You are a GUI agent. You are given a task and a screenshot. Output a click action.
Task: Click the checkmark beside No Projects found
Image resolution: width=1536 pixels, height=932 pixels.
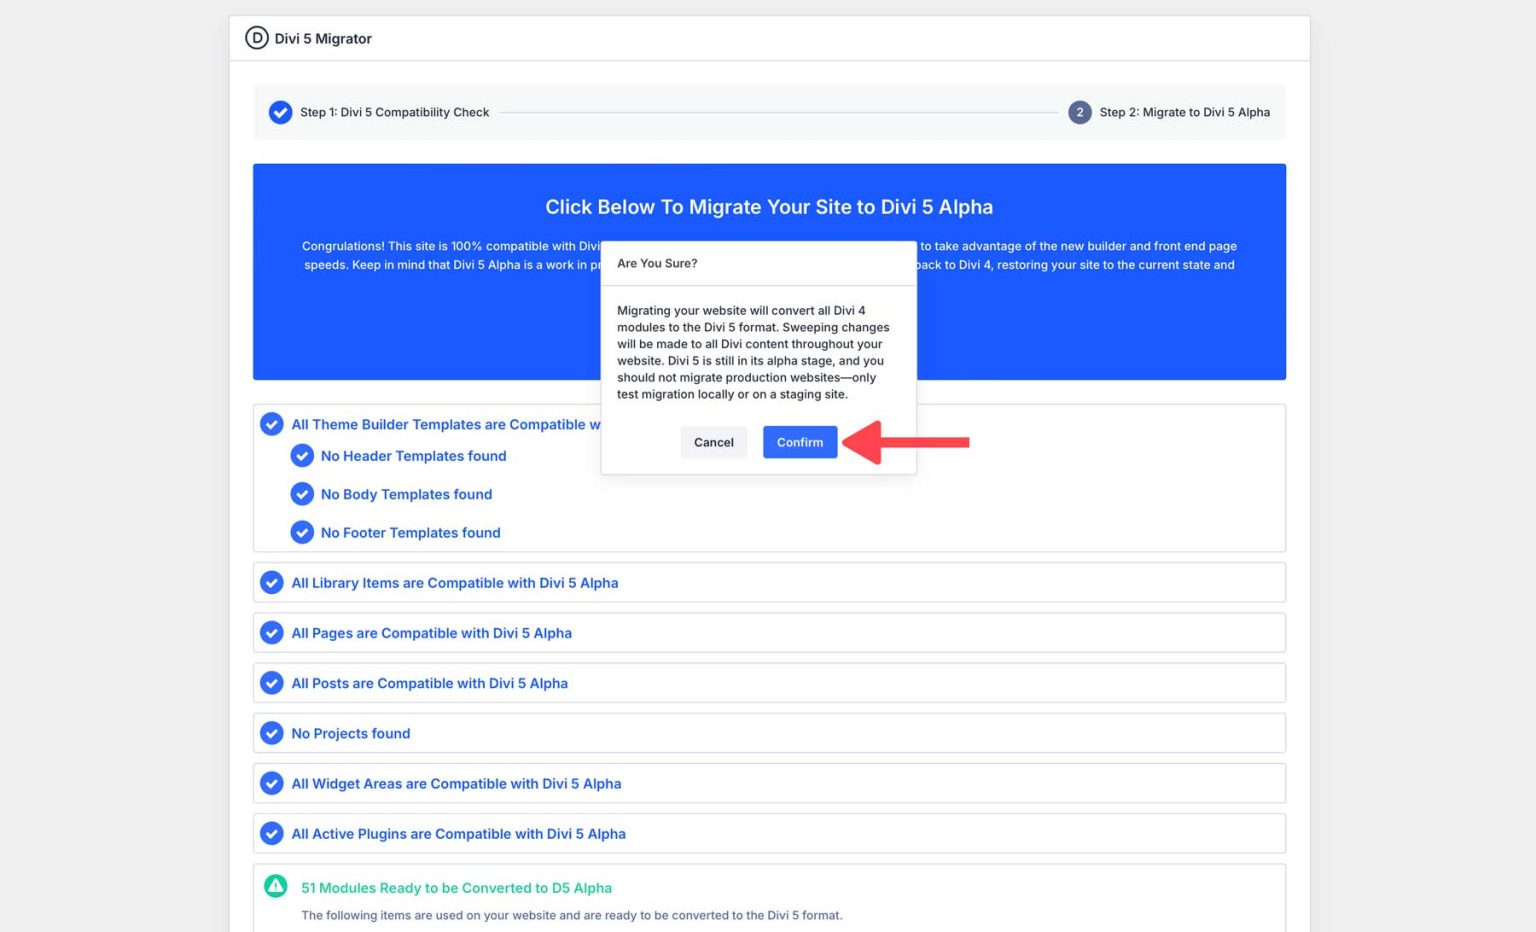pos(272,733)
